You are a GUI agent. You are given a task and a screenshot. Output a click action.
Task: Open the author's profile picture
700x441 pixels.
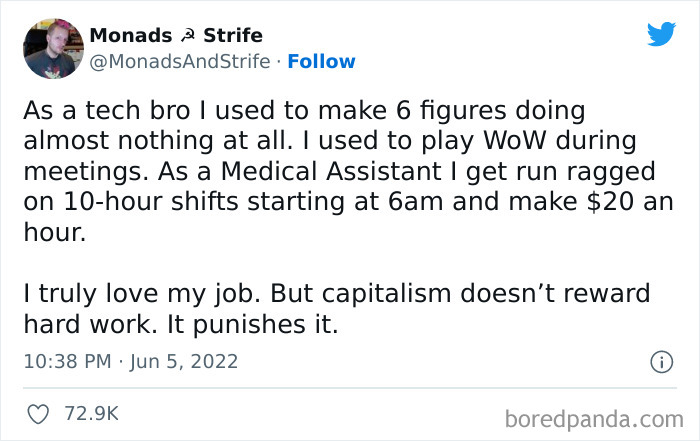click(x=53, y=48)
